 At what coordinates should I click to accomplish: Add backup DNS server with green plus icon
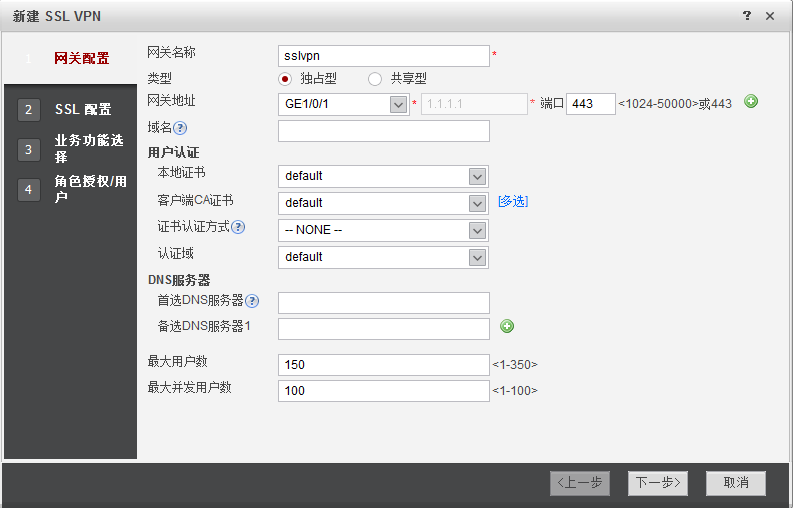coord(507,326)
